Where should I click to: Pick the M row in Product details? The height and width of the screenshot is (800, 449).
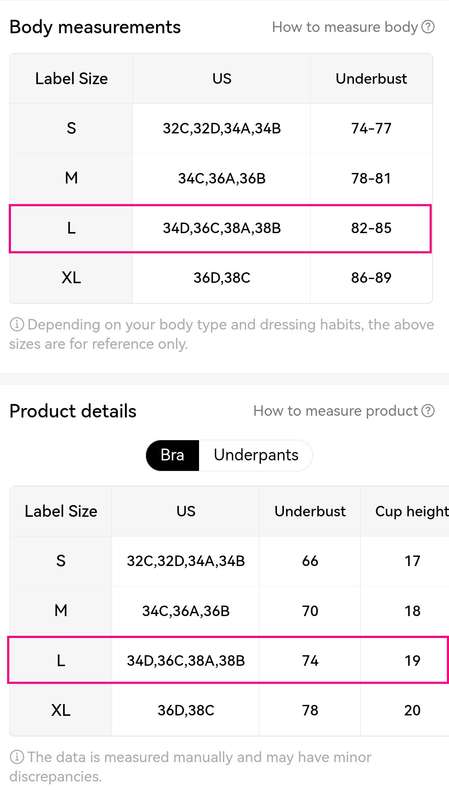pos(230,611)
